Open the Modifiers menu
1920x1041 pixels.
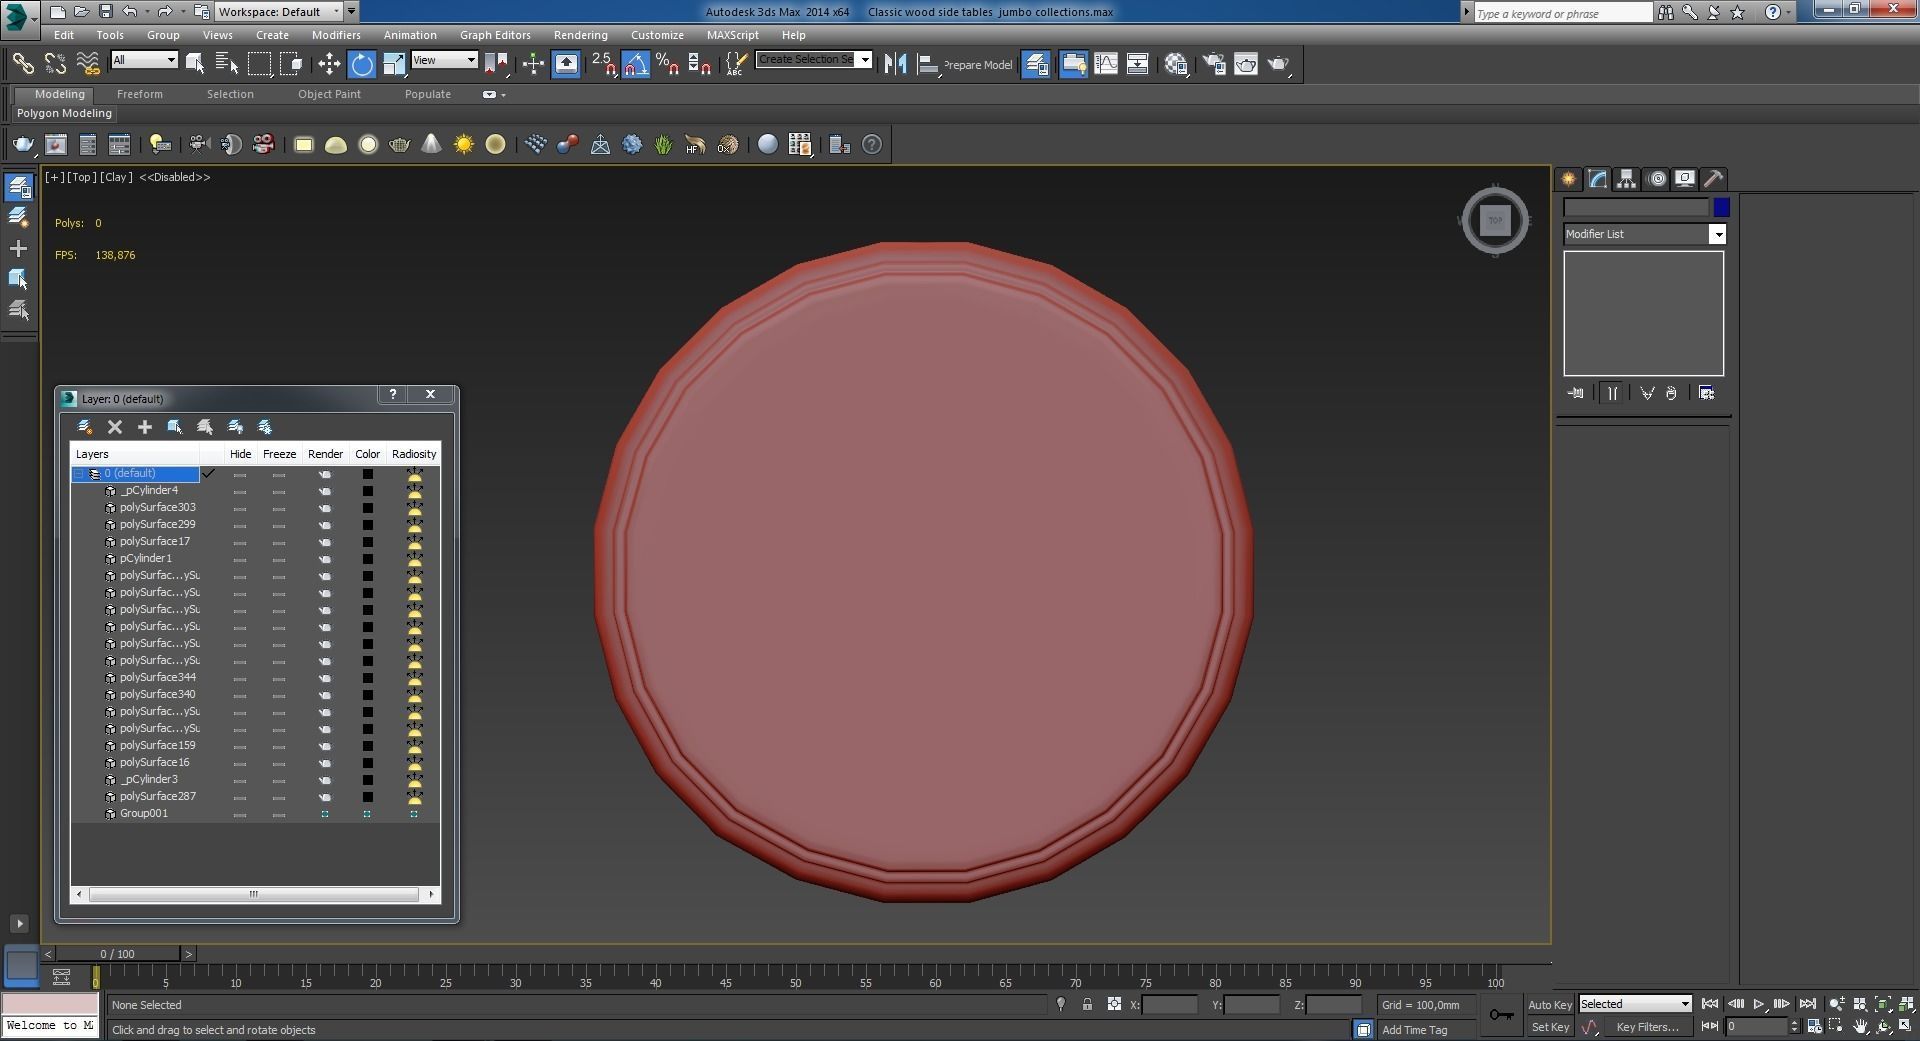336,35
